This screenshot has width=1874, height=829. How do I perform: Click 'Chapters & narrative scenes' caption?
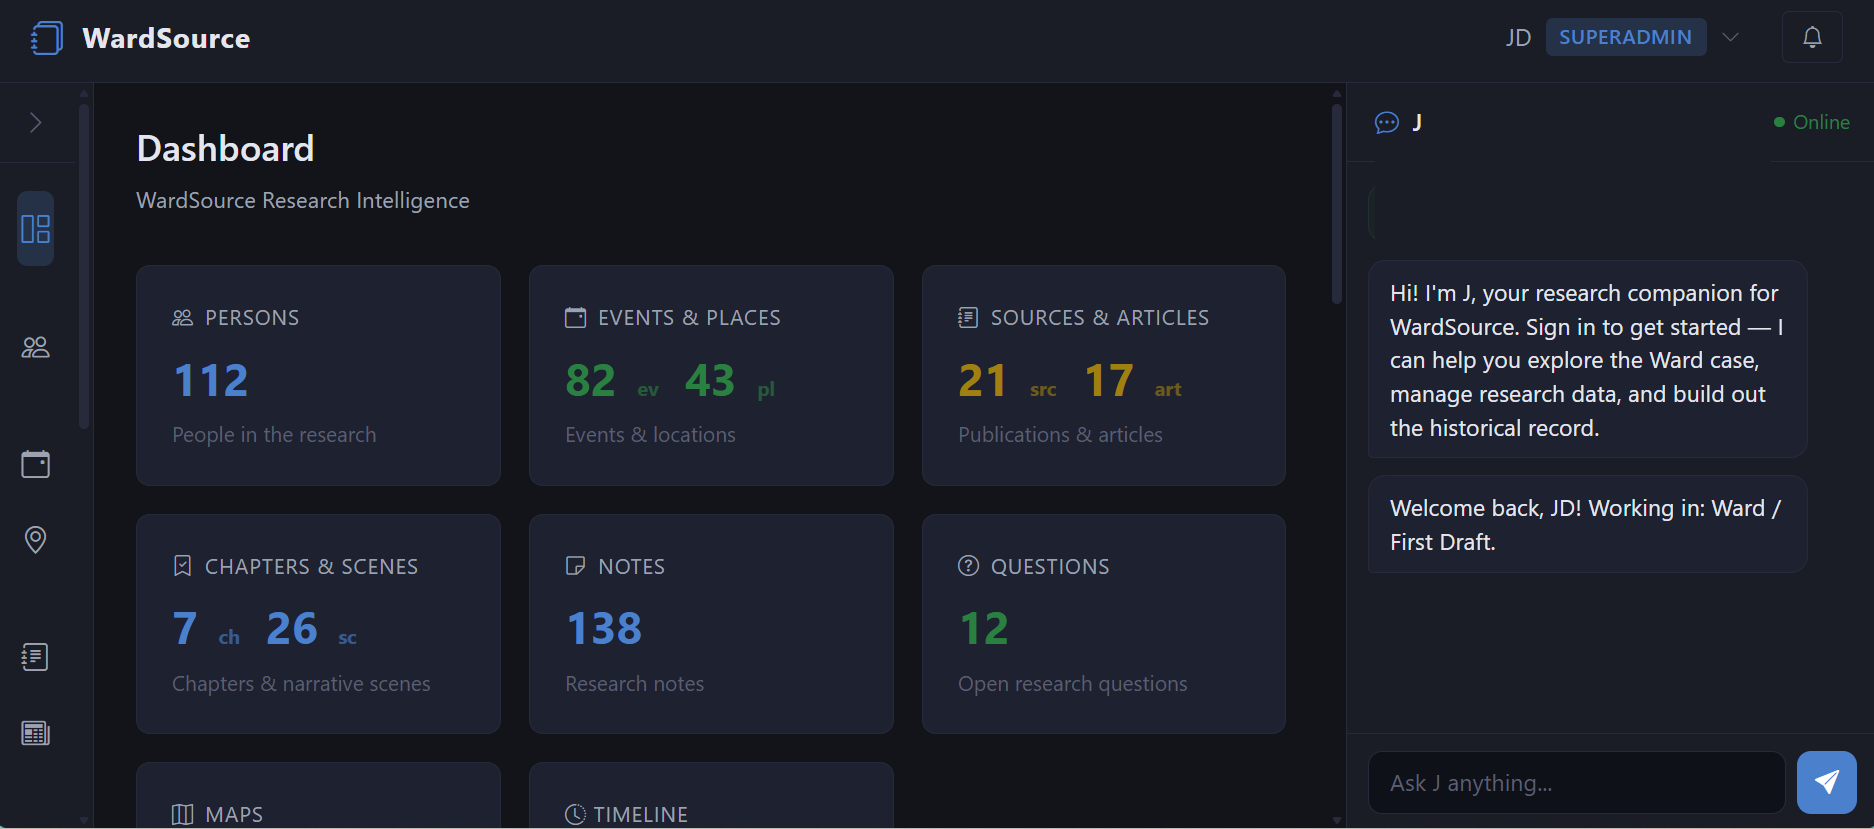[x=301, y=684]
